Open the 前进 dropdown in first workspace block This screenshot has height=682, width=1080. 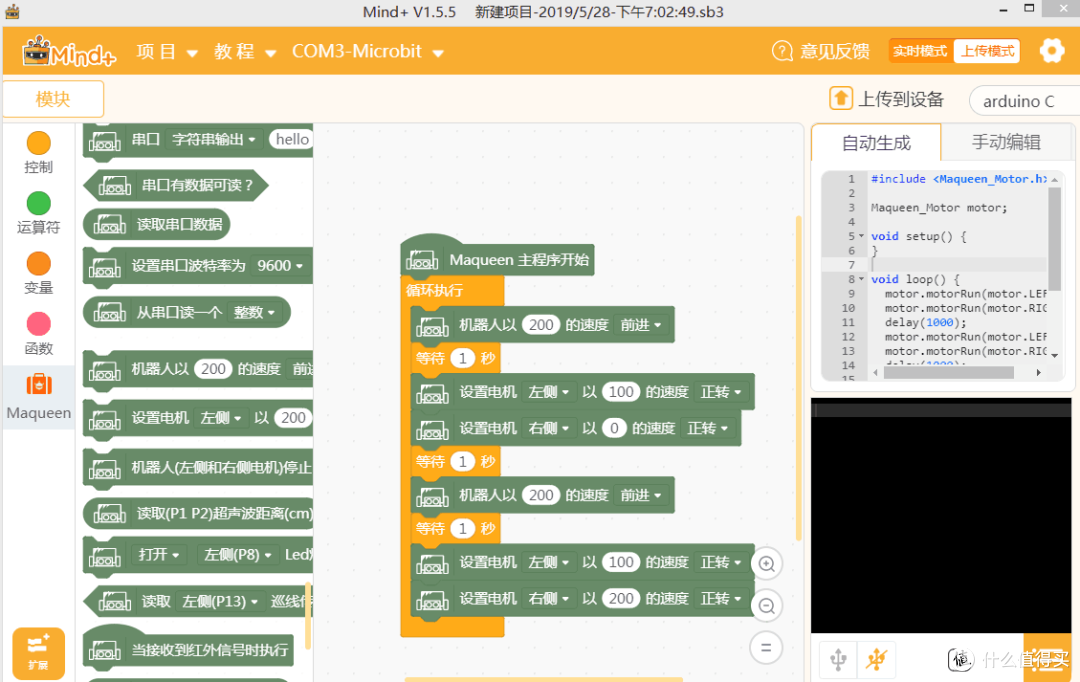tap(641, 324)
